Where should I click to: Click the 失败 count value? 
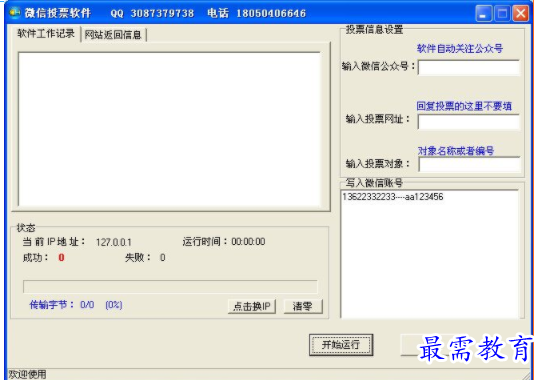tap(163, 257)
